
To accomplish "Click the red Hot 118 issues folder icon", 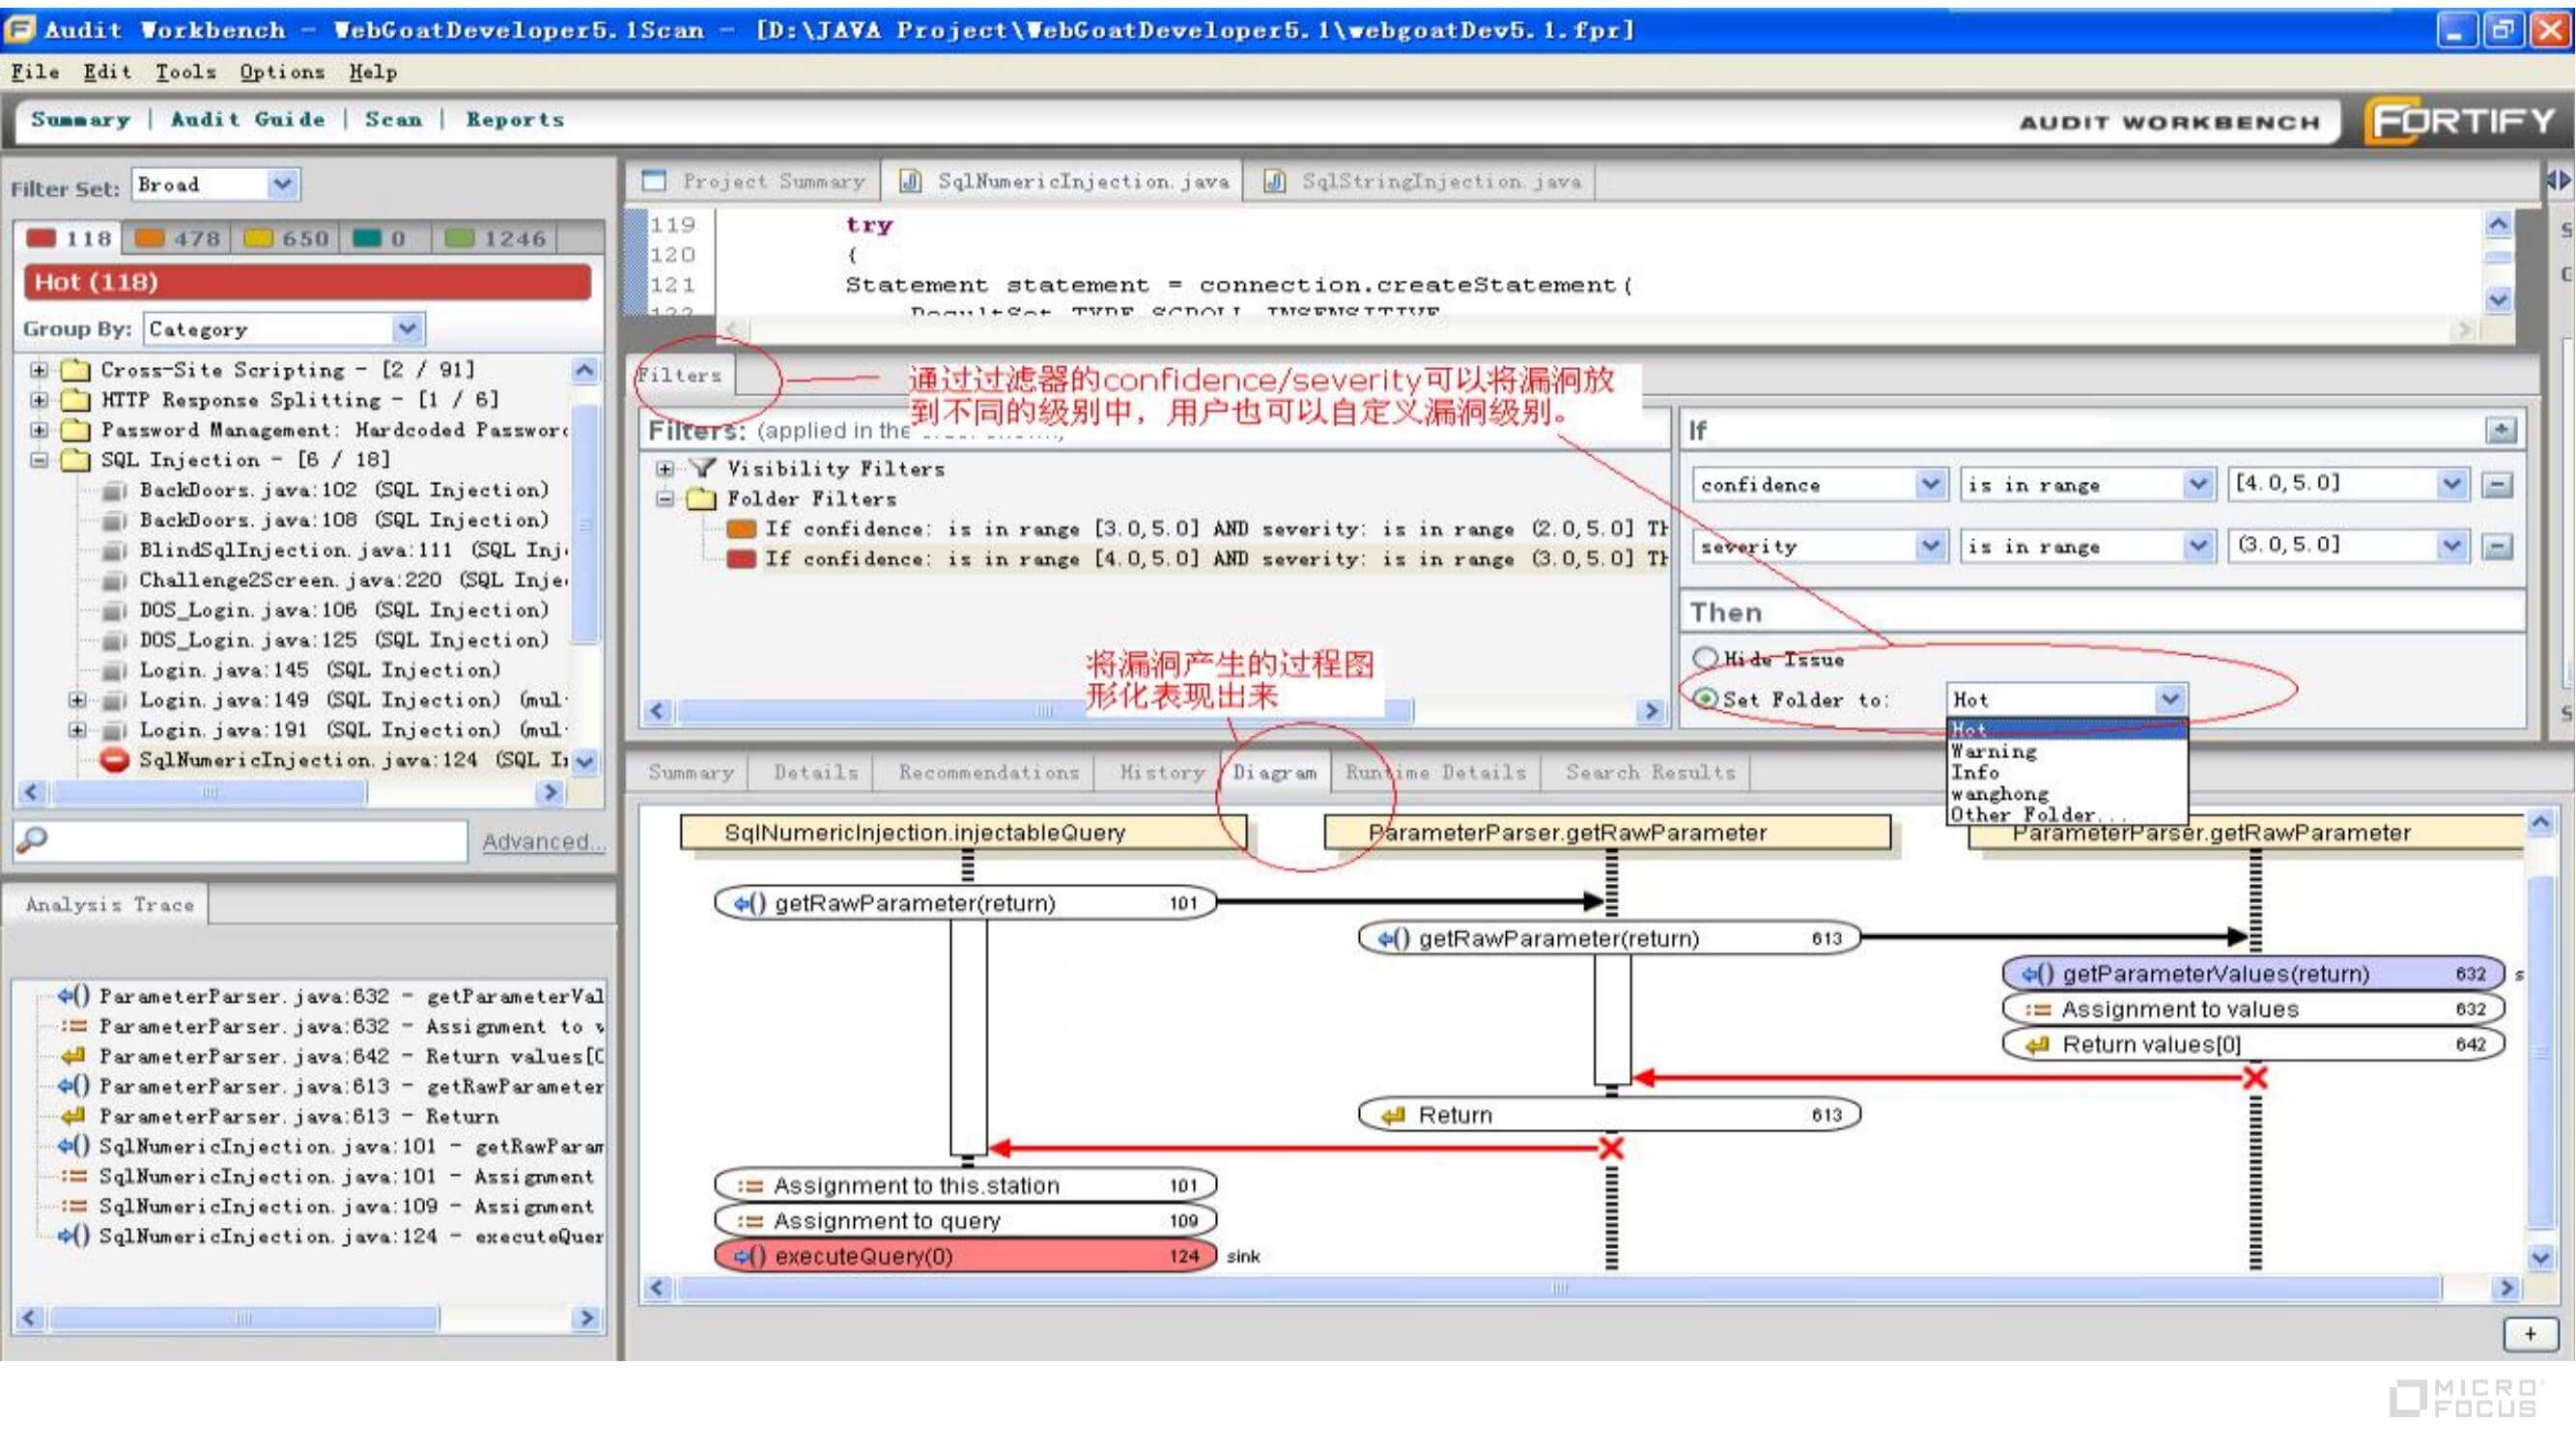I will point(41,238).
